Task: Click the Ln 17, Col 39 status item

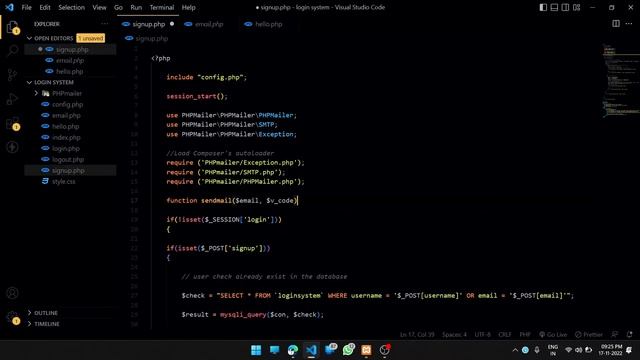Action: click(417, 334)
